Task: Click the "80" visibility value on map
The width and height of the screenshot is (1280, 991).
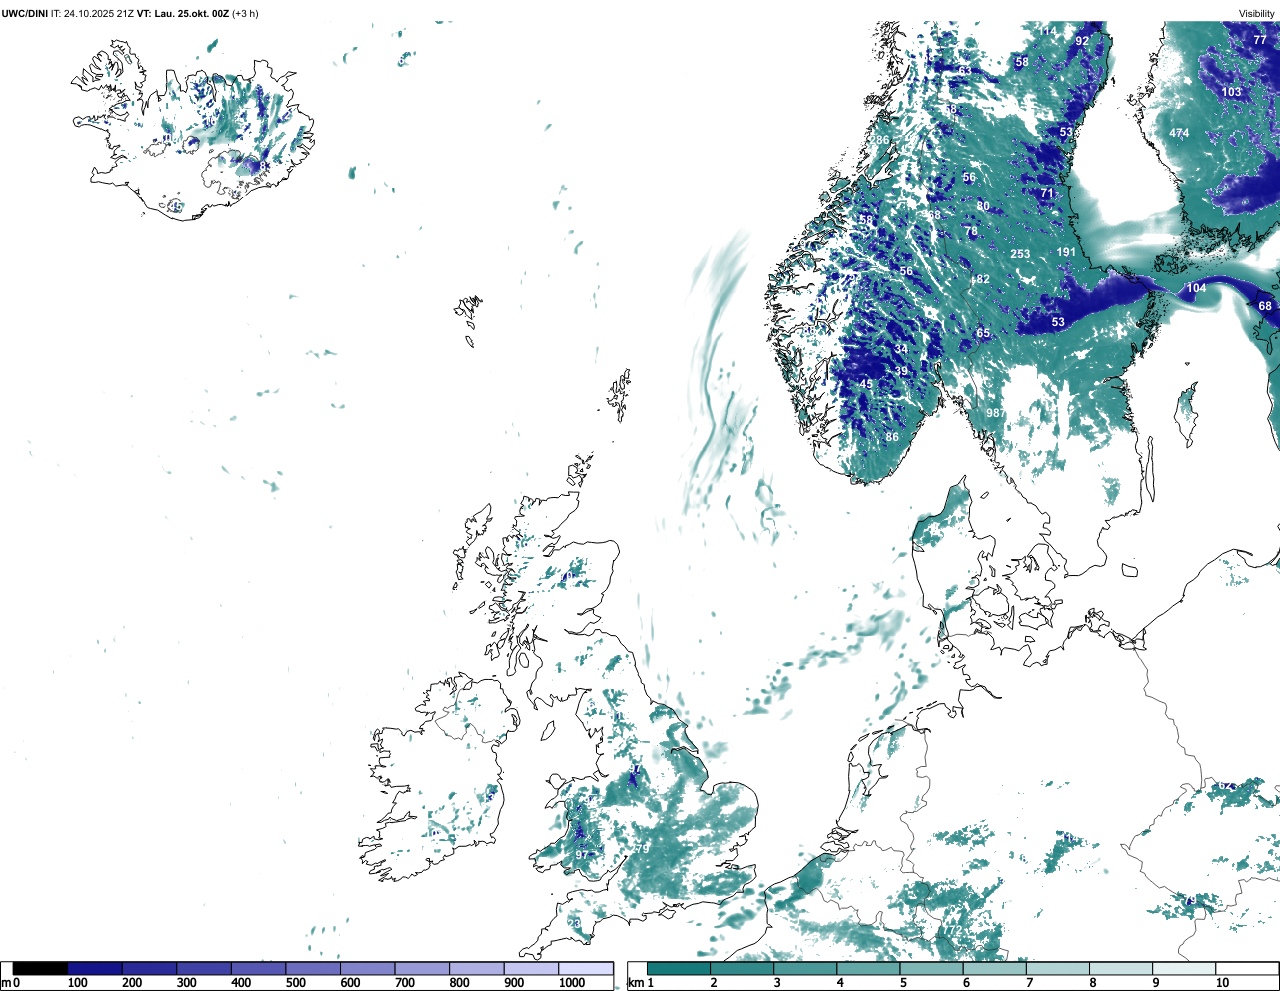Action: 983,207
